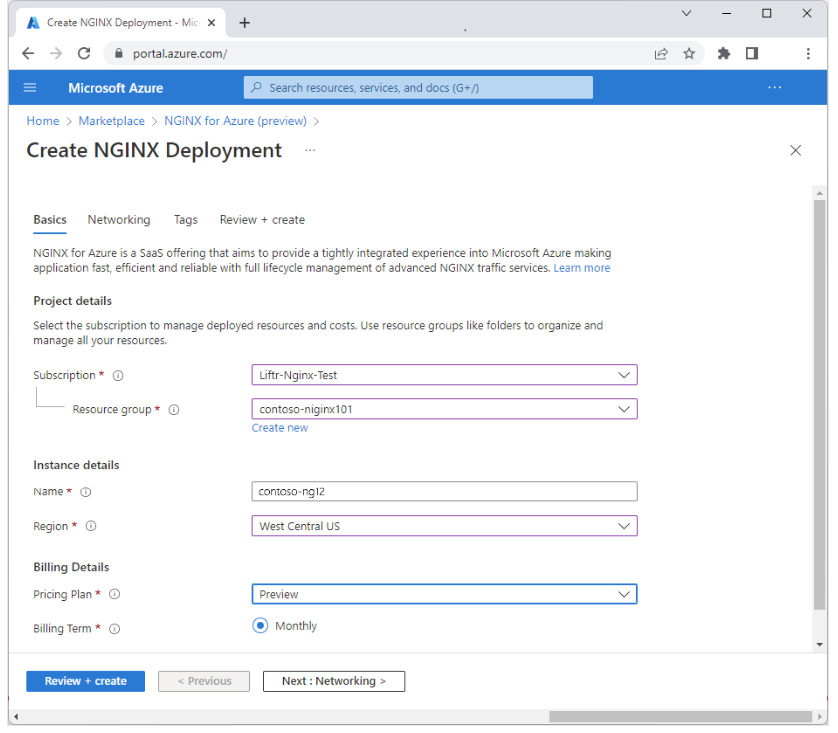Open the ellipsis menu in the Azure top bar
Screen dimensions: 838x733
775,87
